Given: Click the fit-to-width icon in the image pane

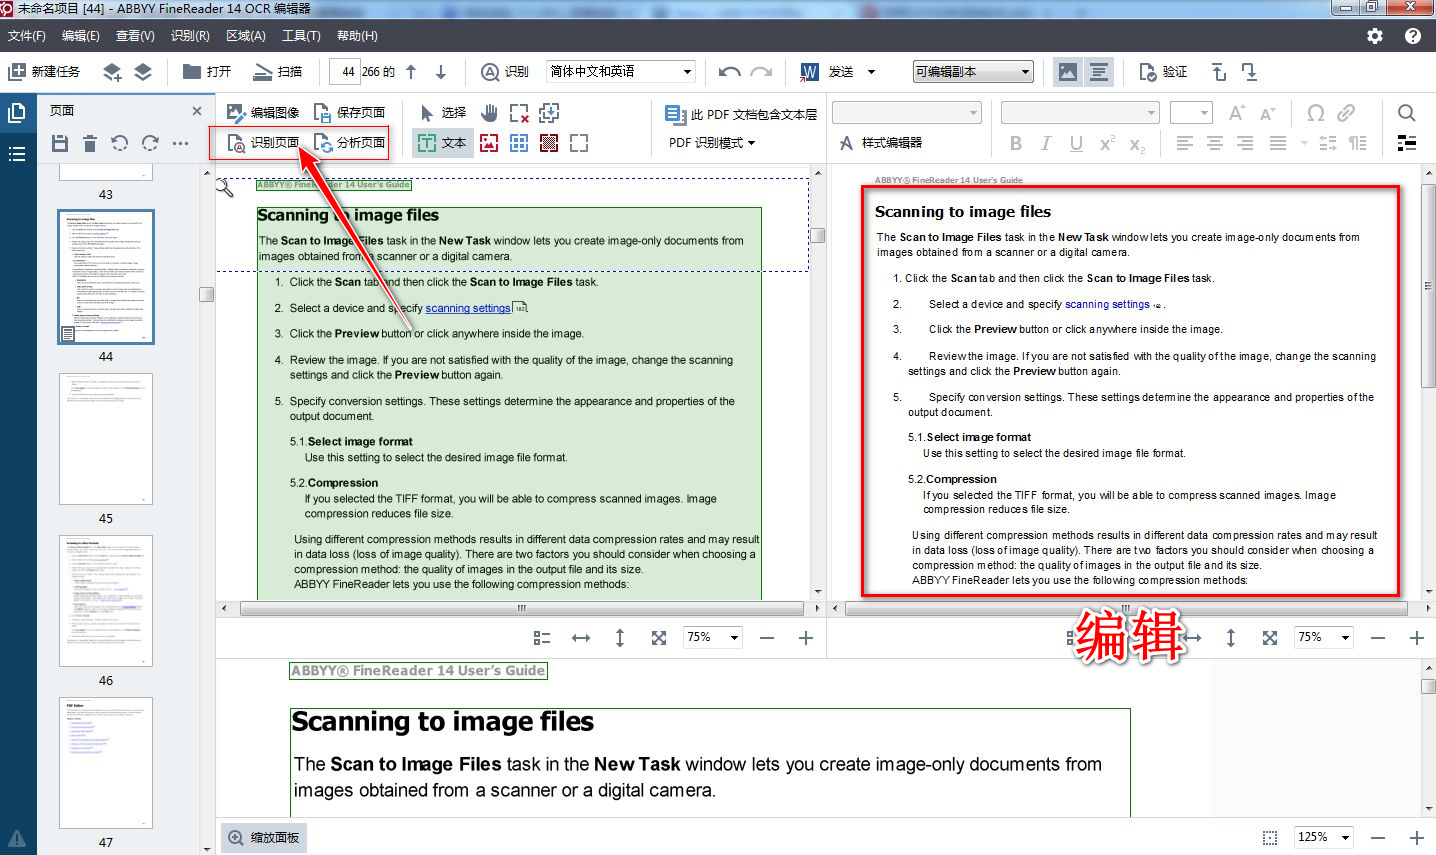Looking at the screenshot, I should click(x=580, y=638).
